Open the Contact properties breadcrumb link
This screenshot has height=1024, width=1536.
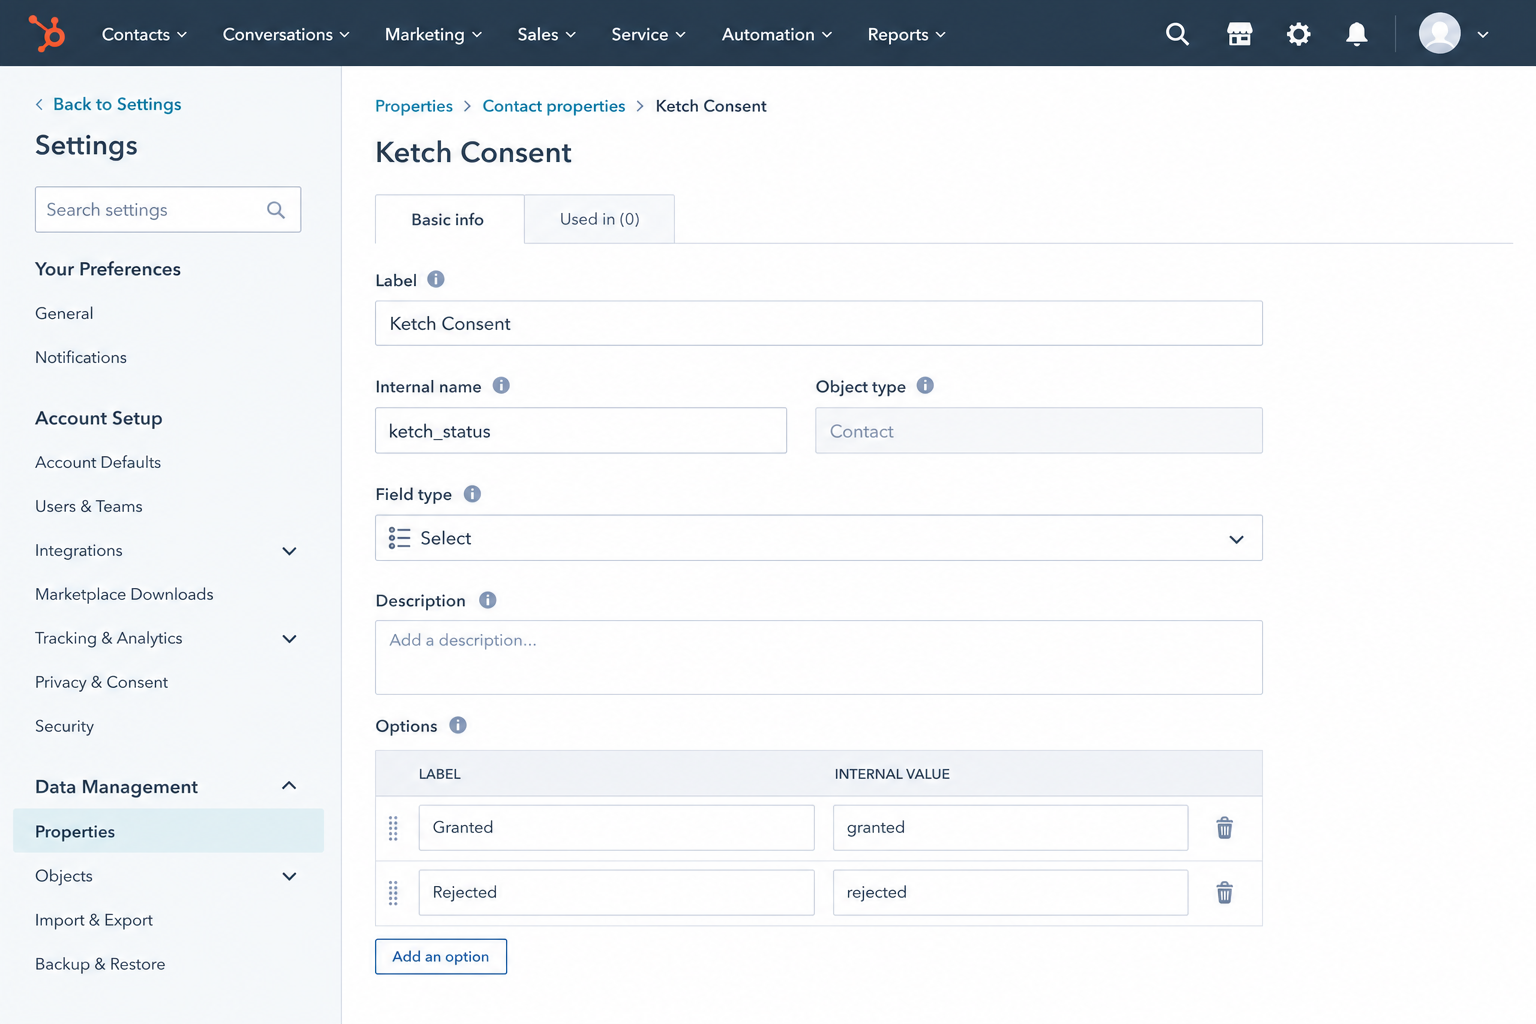[x=554, y=106]
